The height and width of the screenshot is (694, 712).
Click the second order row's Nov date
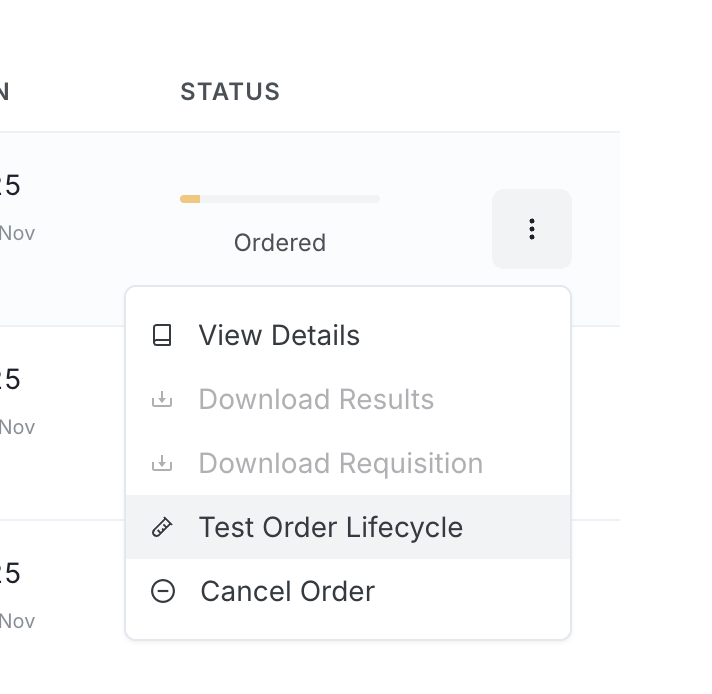(x=17, y=427)
